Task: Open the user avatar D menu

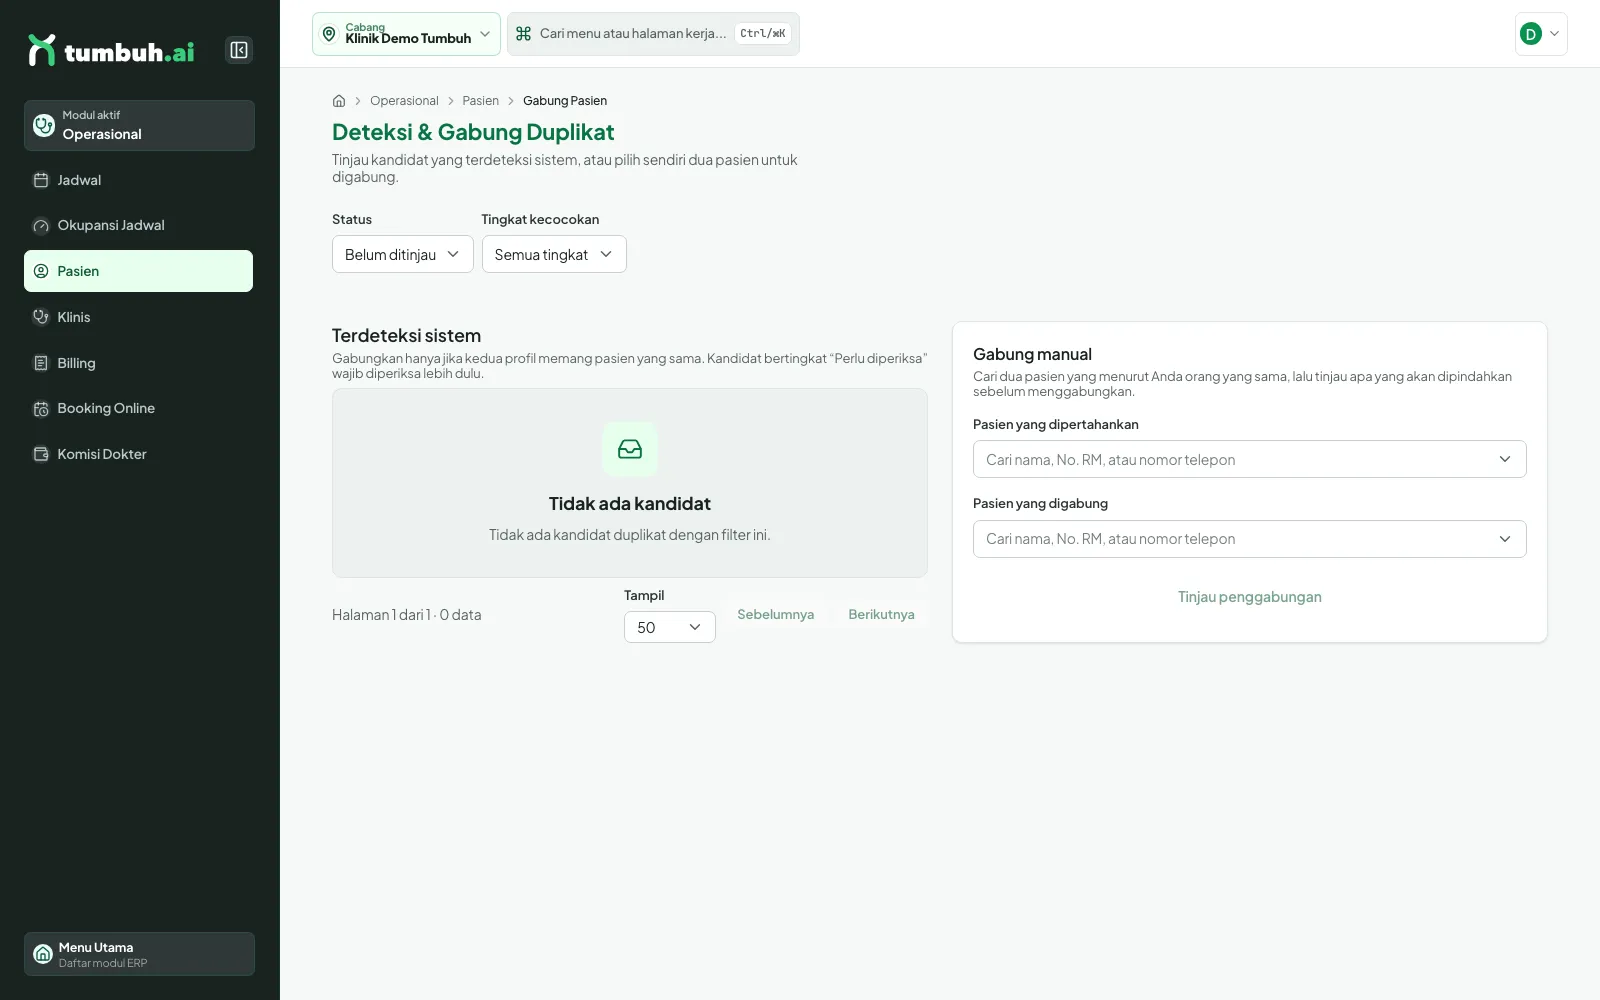Action: tap(1541, 34)
